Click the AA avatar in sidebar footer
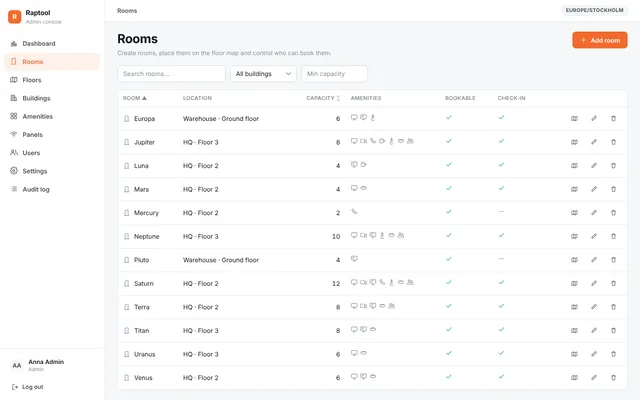The image size is (640, 400). [x=17, y=365]
